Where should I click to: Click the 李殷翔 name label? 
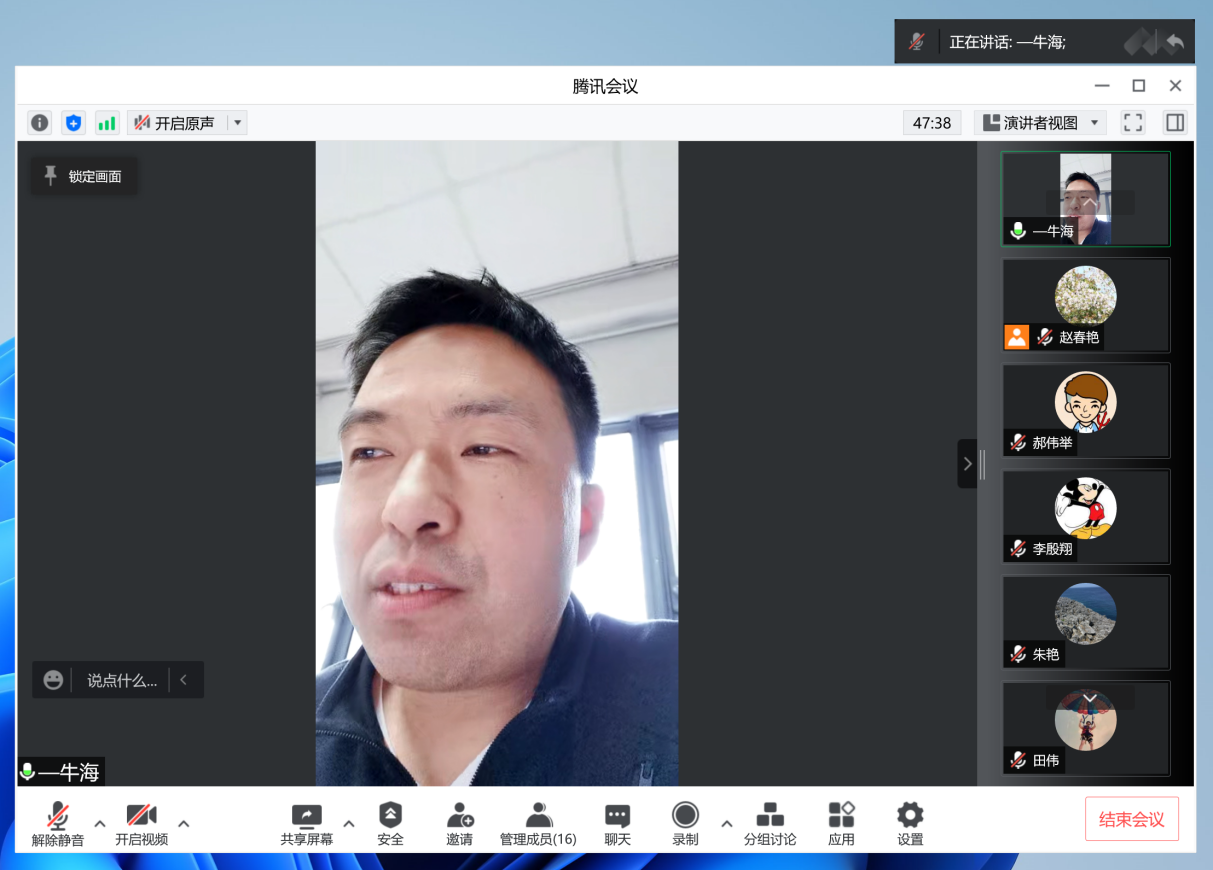click(x=1052, y=549)
